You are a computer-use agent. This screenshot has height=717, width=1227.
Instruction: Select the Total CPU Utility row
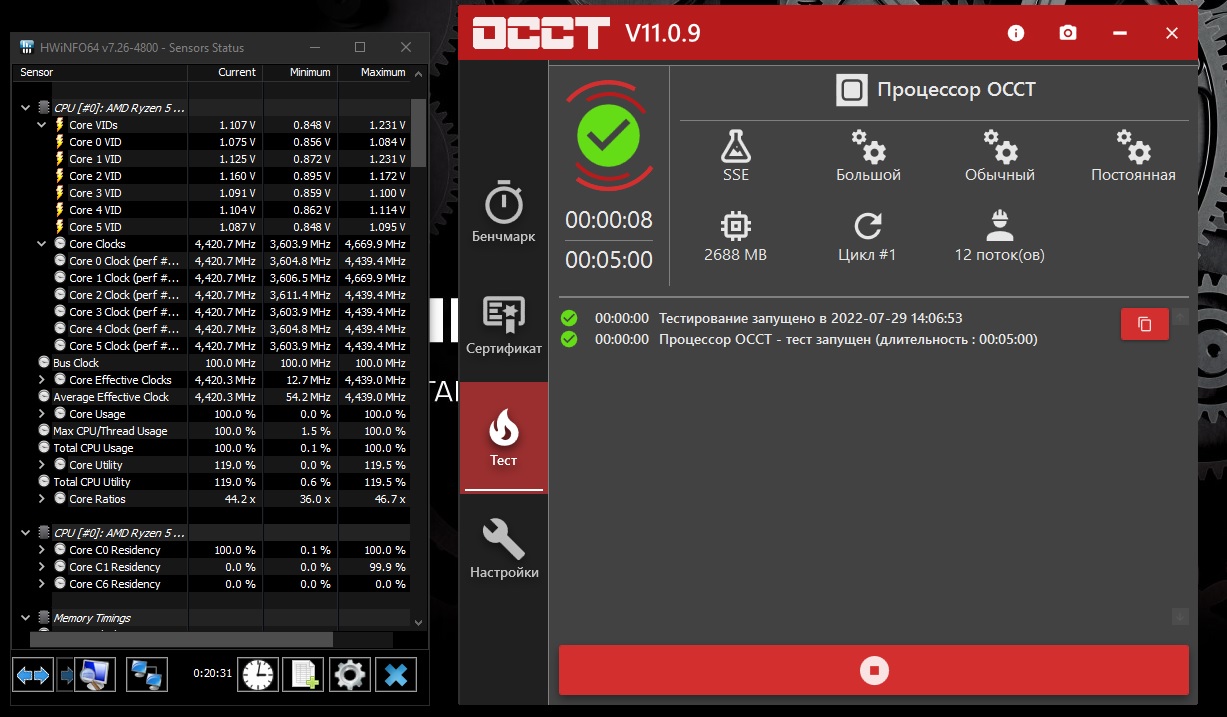[212, 482]
